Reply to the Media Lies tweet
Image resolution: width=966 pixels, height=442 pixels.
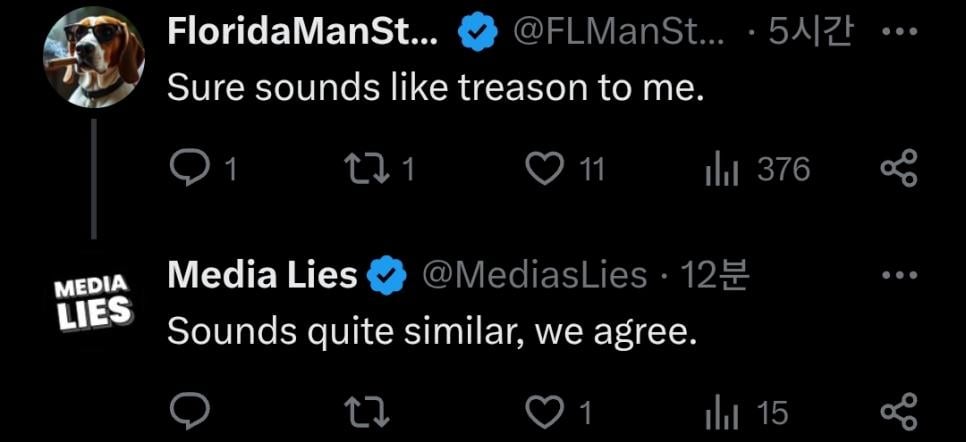pos(187,410)
